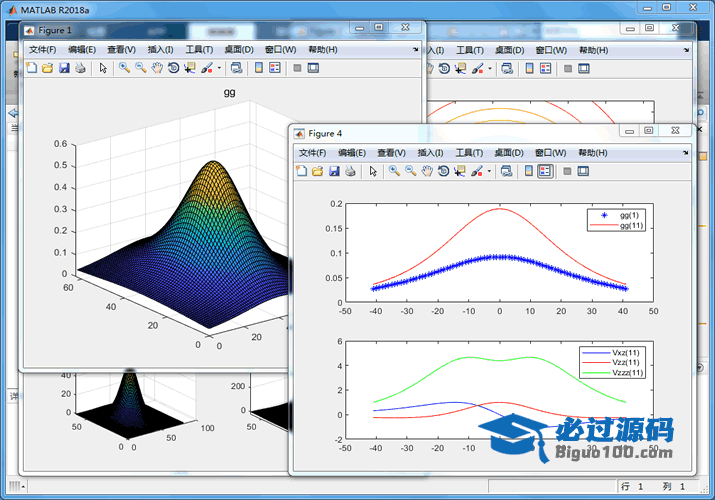Open 查看(V) menu in Figure 1
The height and width of the screenshot is (500, 715).
(121, 50)
